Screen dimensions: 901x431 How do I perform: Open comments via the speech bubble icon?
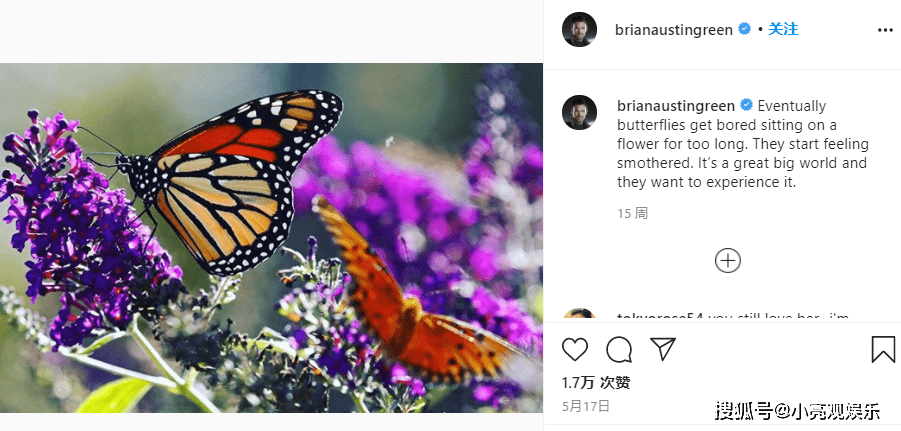[619, 349]
